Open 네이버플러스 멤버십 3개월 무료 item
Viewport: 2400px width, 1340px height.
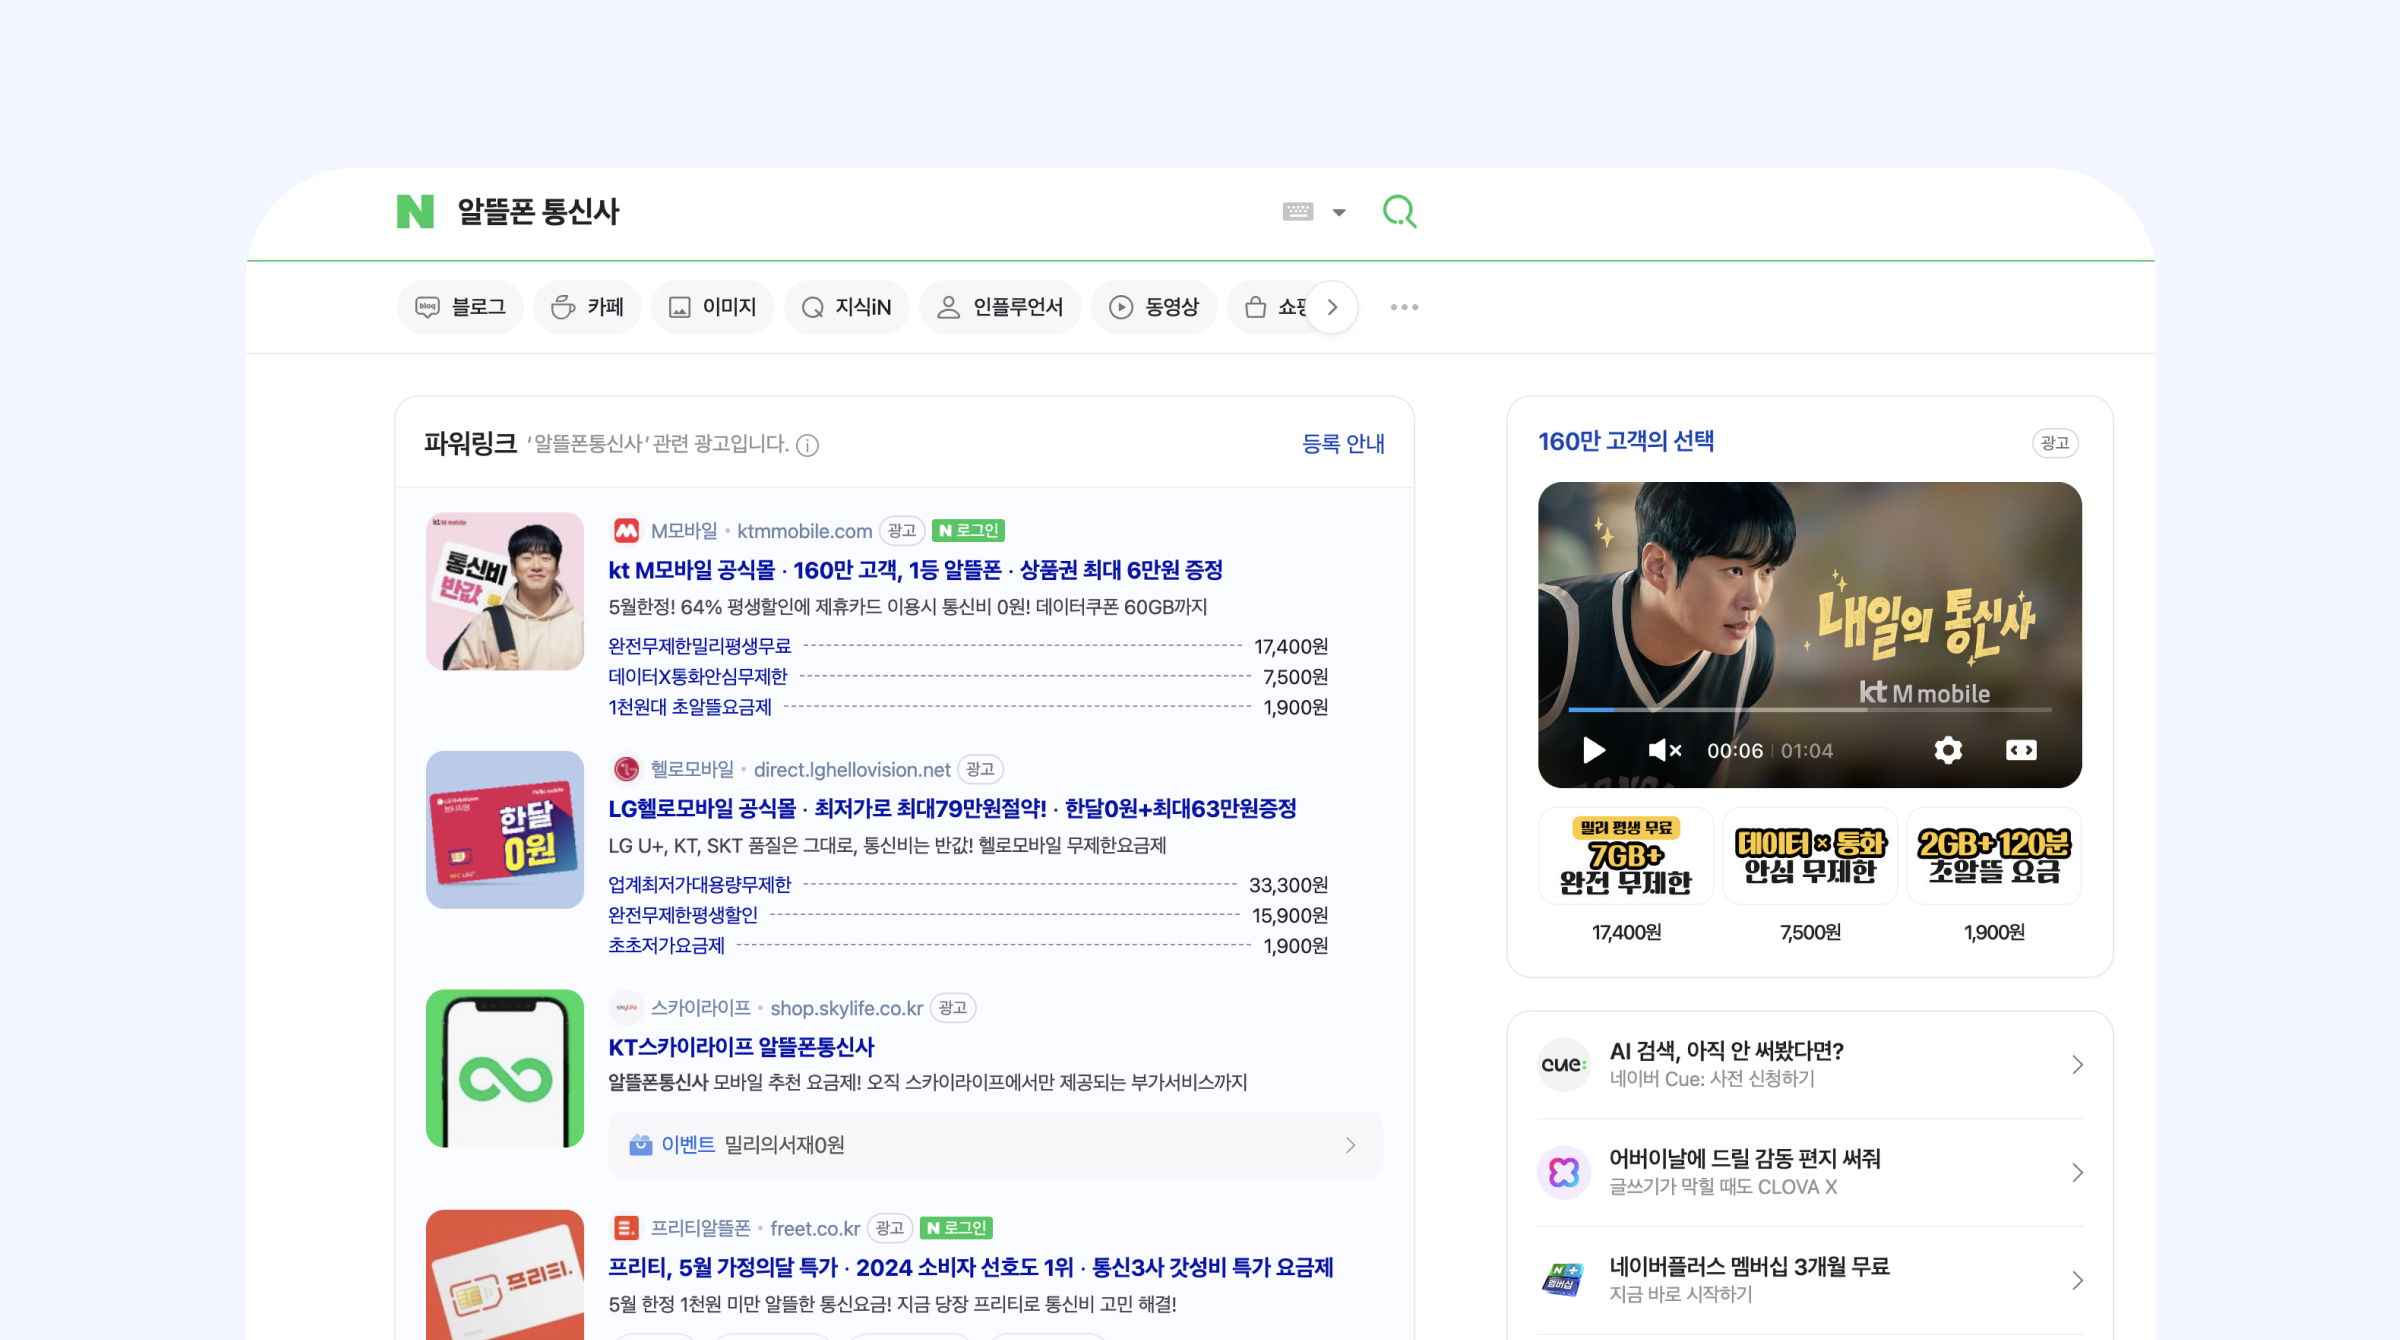point(1749,1267)
